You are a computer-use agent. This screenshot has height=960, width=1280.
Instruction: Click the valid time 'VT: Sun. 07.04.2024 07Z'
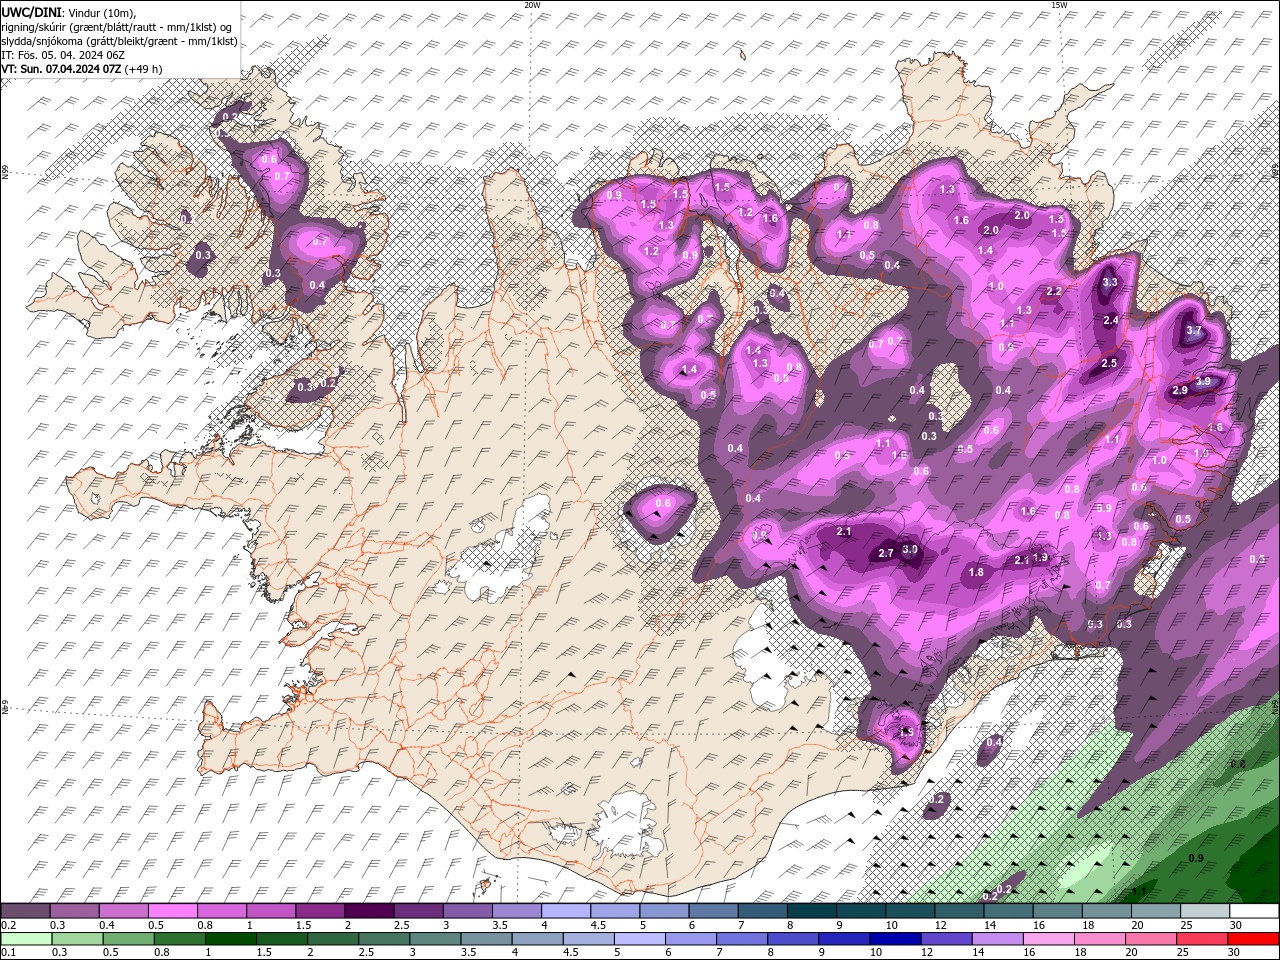[61, 69]
